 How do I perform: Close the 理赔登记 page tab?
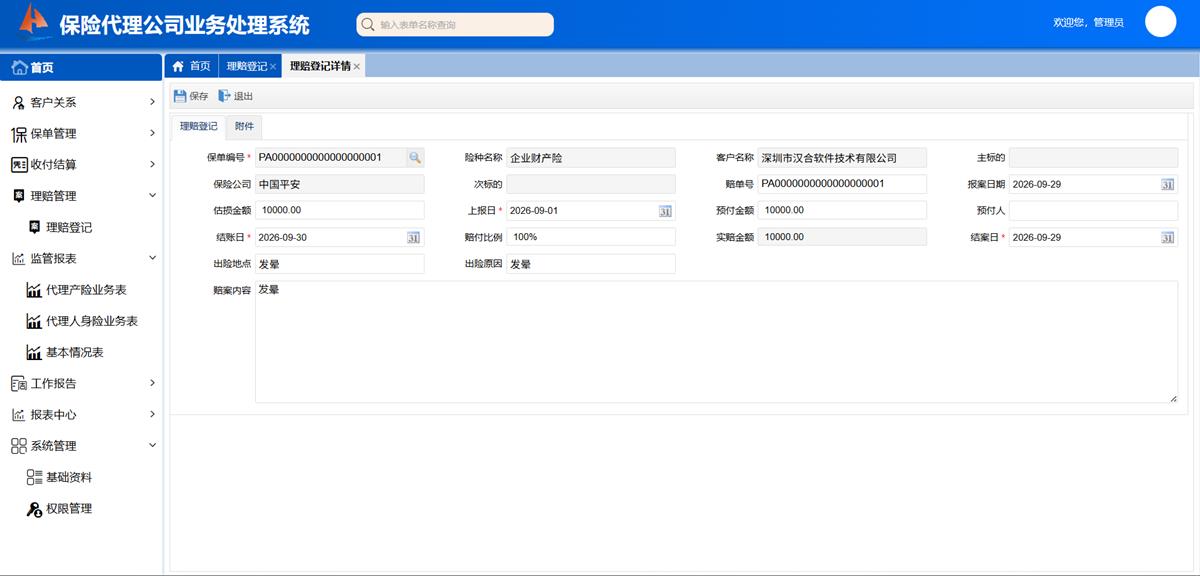tap(273, 67)
